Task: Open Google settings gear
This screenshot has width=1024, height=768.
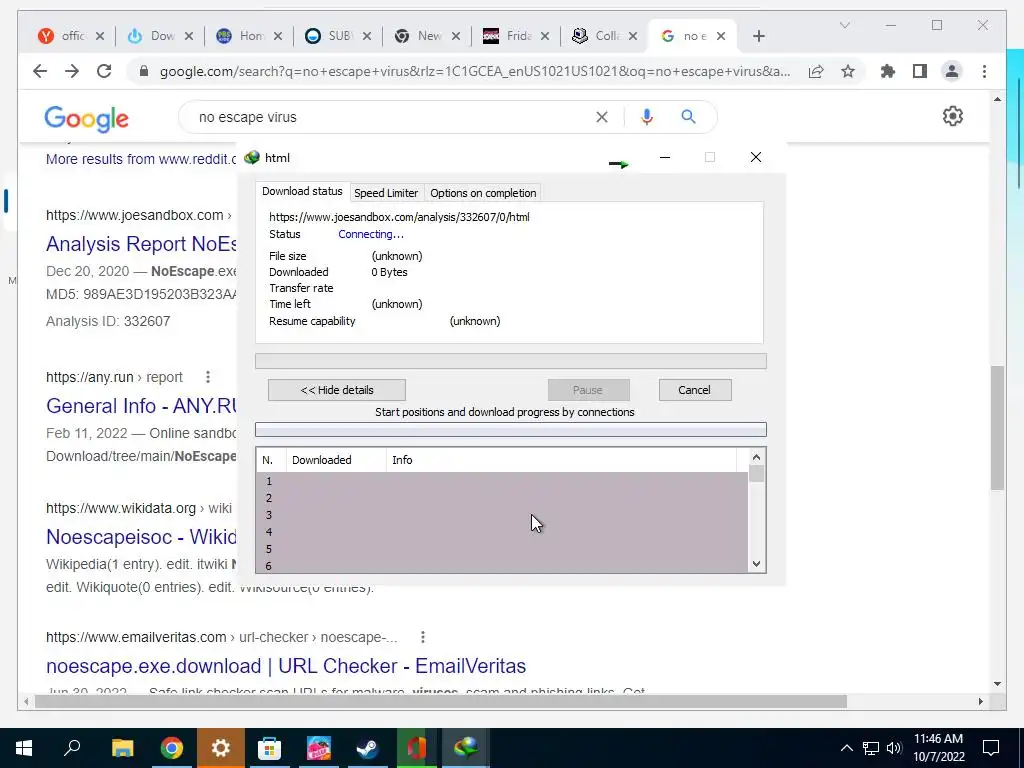Action: (953, 116)
